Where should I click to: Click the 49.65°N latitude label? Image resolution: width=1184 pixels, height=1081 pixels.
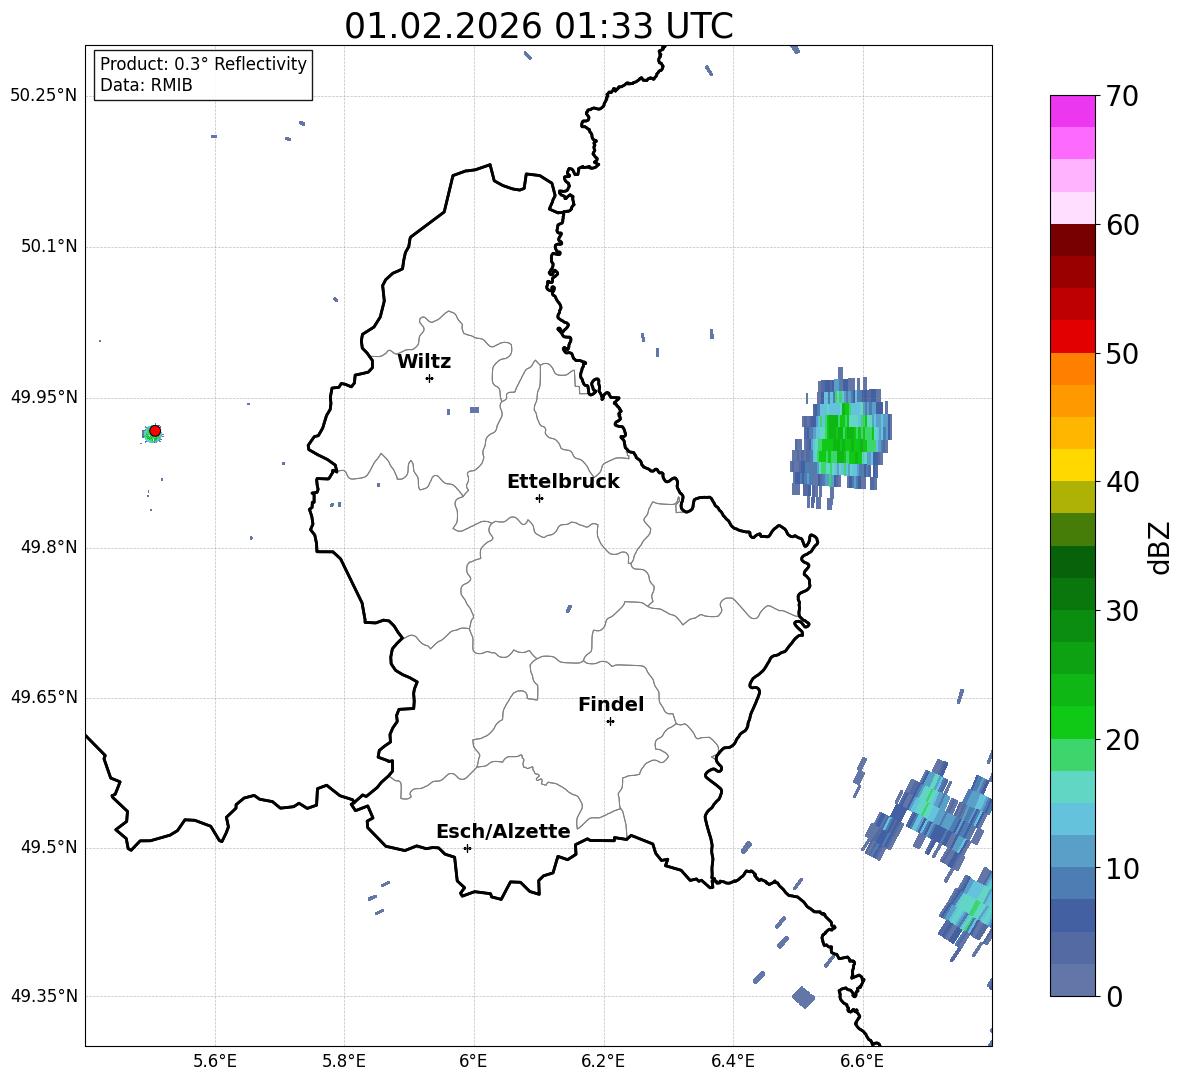pyautogui.click(x=44, y=696)
